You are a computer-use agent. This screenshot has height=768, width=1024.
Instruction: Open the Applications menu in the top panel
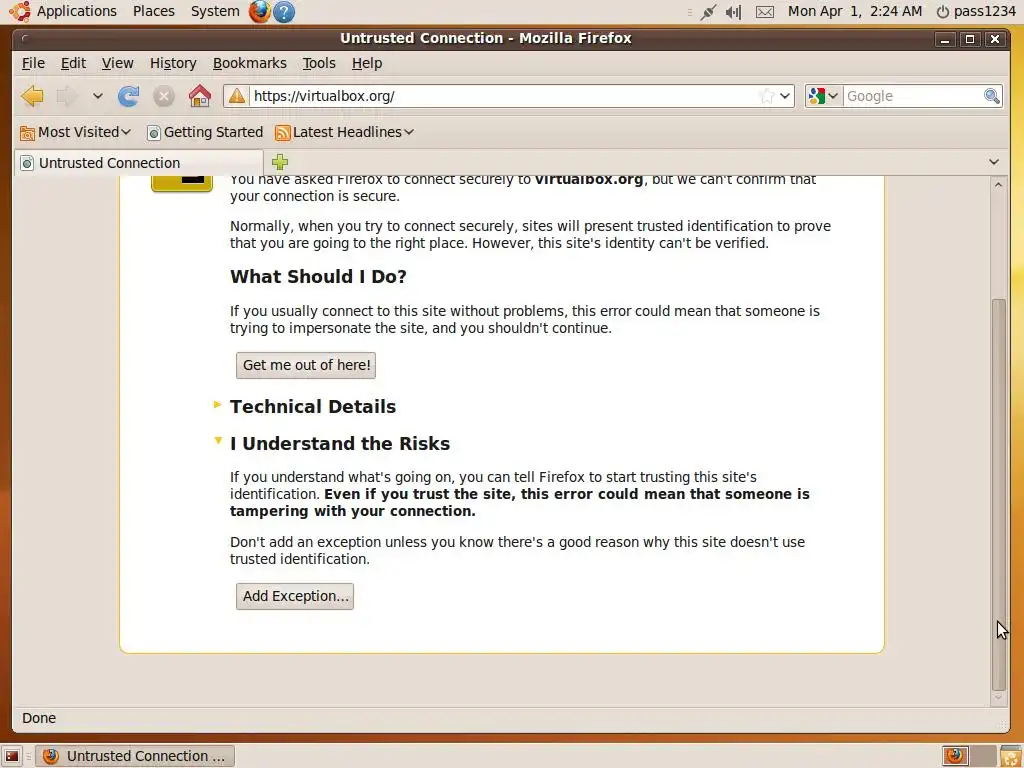coord(76,11)
